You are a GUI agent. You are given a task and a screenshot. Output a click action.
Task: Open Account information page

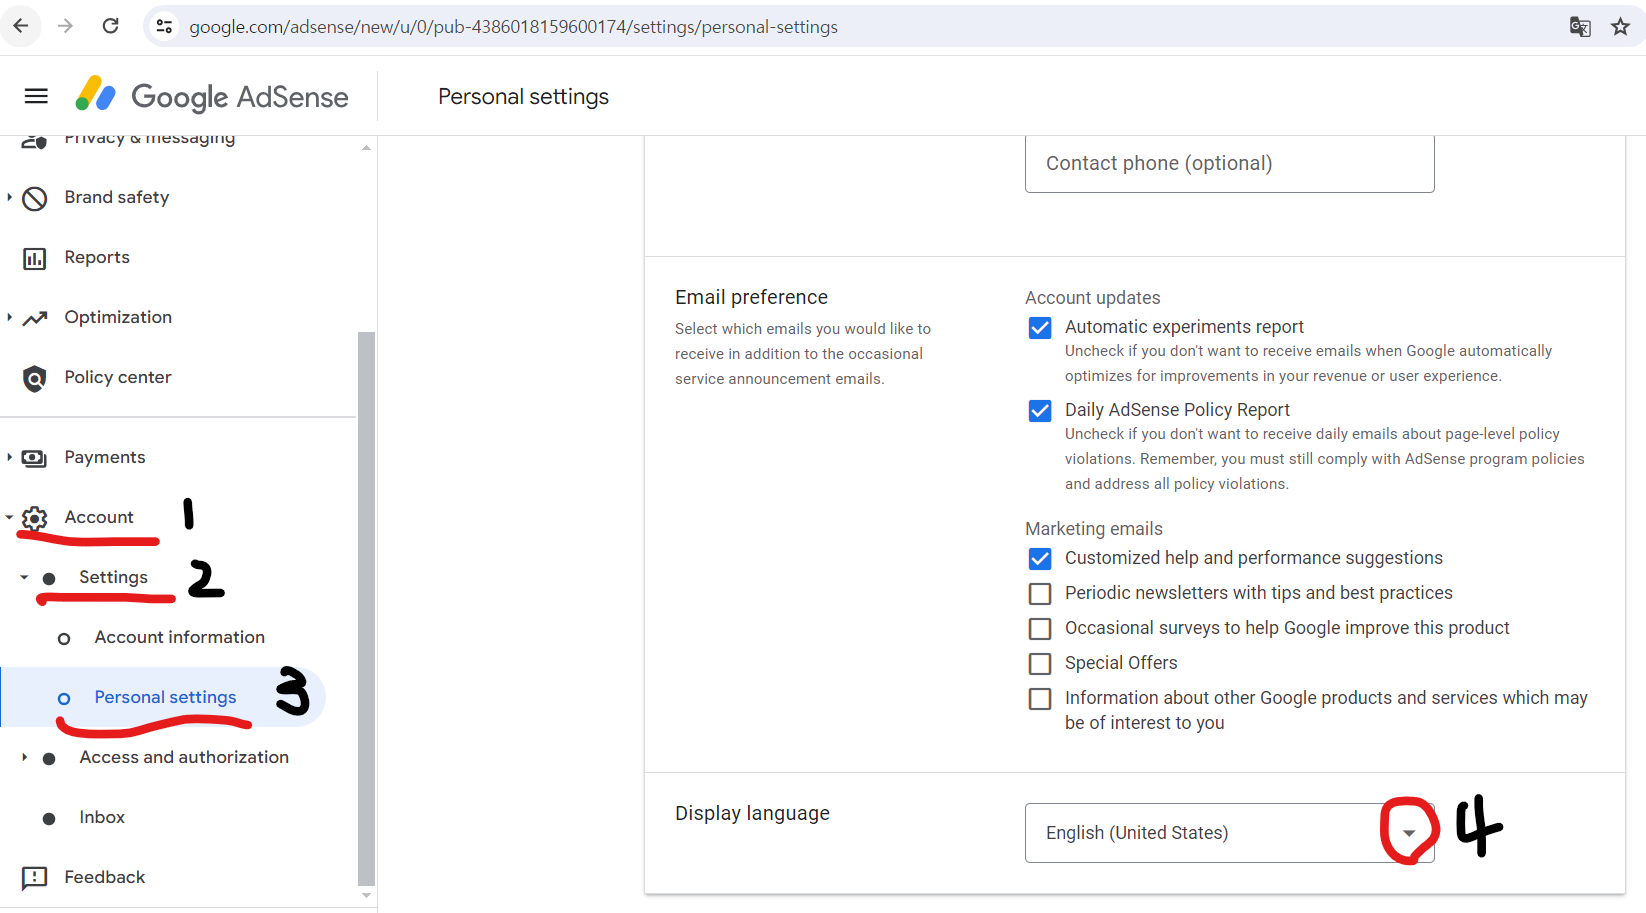tap(180, 637)
